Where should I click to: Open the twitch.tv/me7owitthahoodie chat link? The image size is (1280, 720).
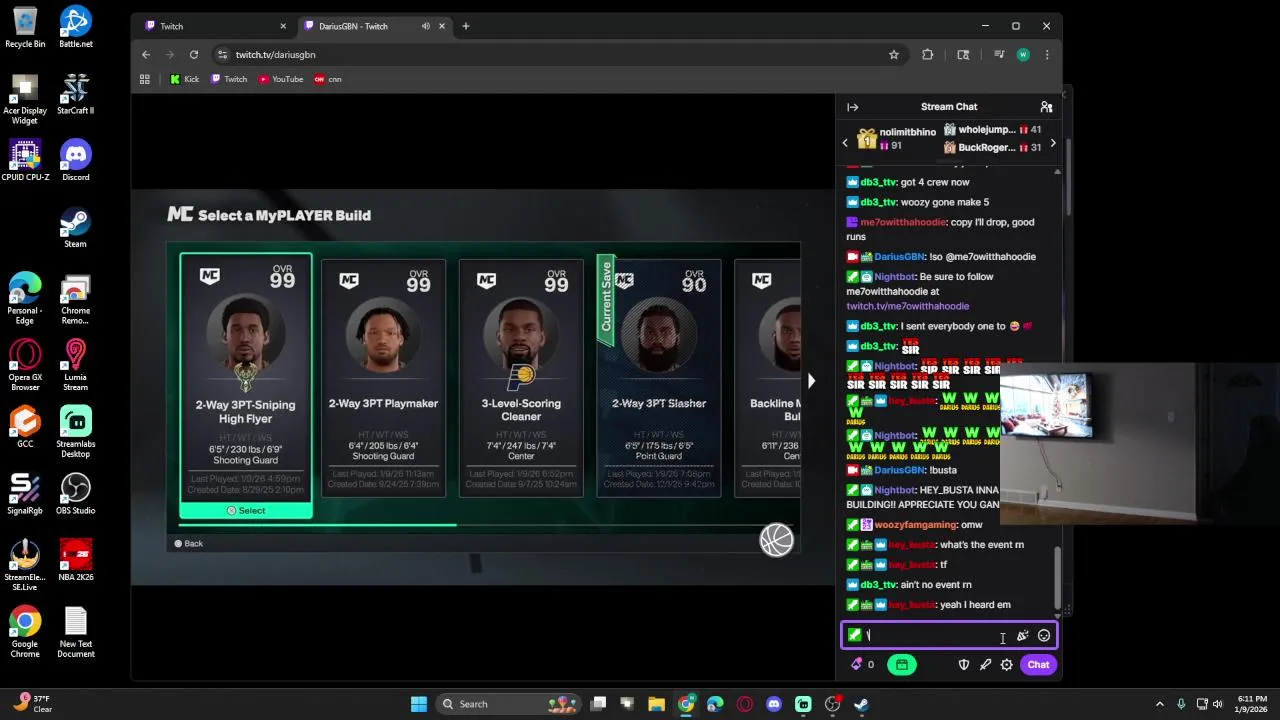click(x=908, y=306)
